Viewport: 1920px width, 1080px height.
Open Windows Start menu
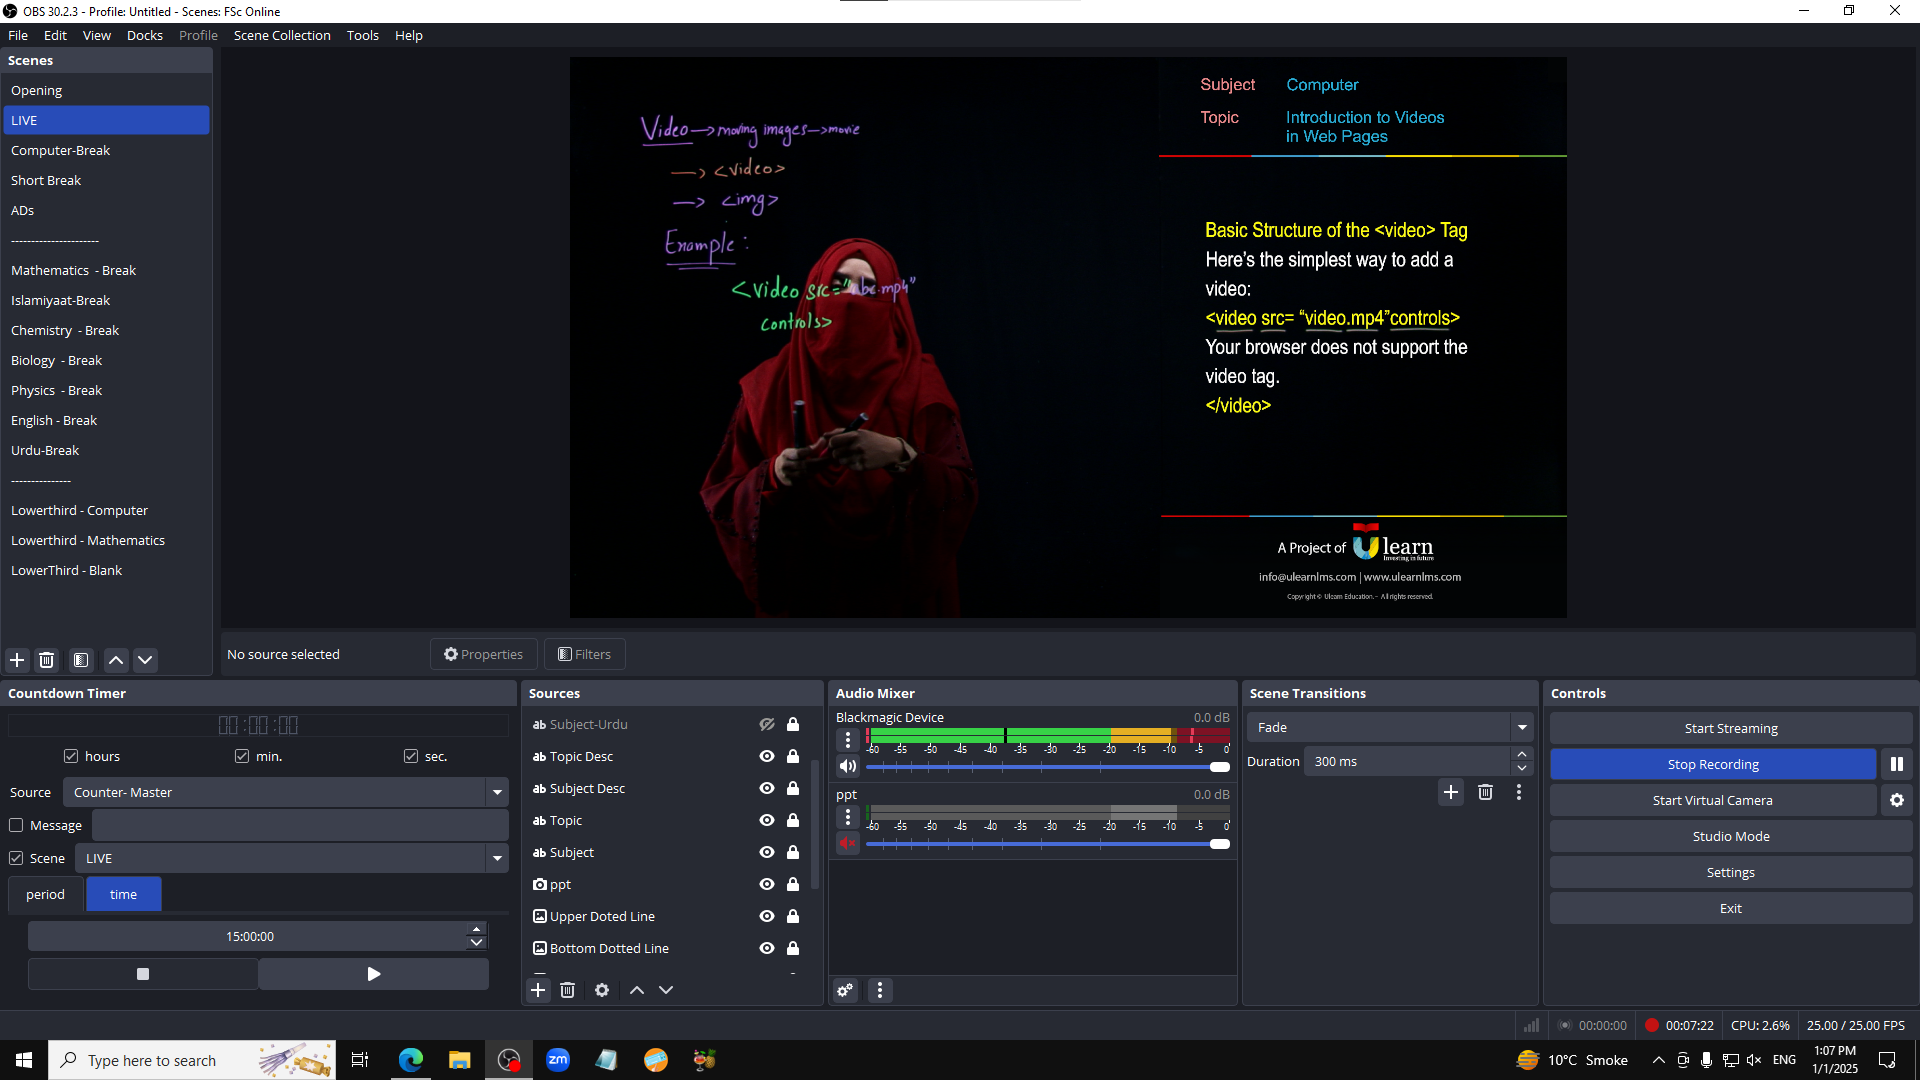click(x=24, y=1060)
